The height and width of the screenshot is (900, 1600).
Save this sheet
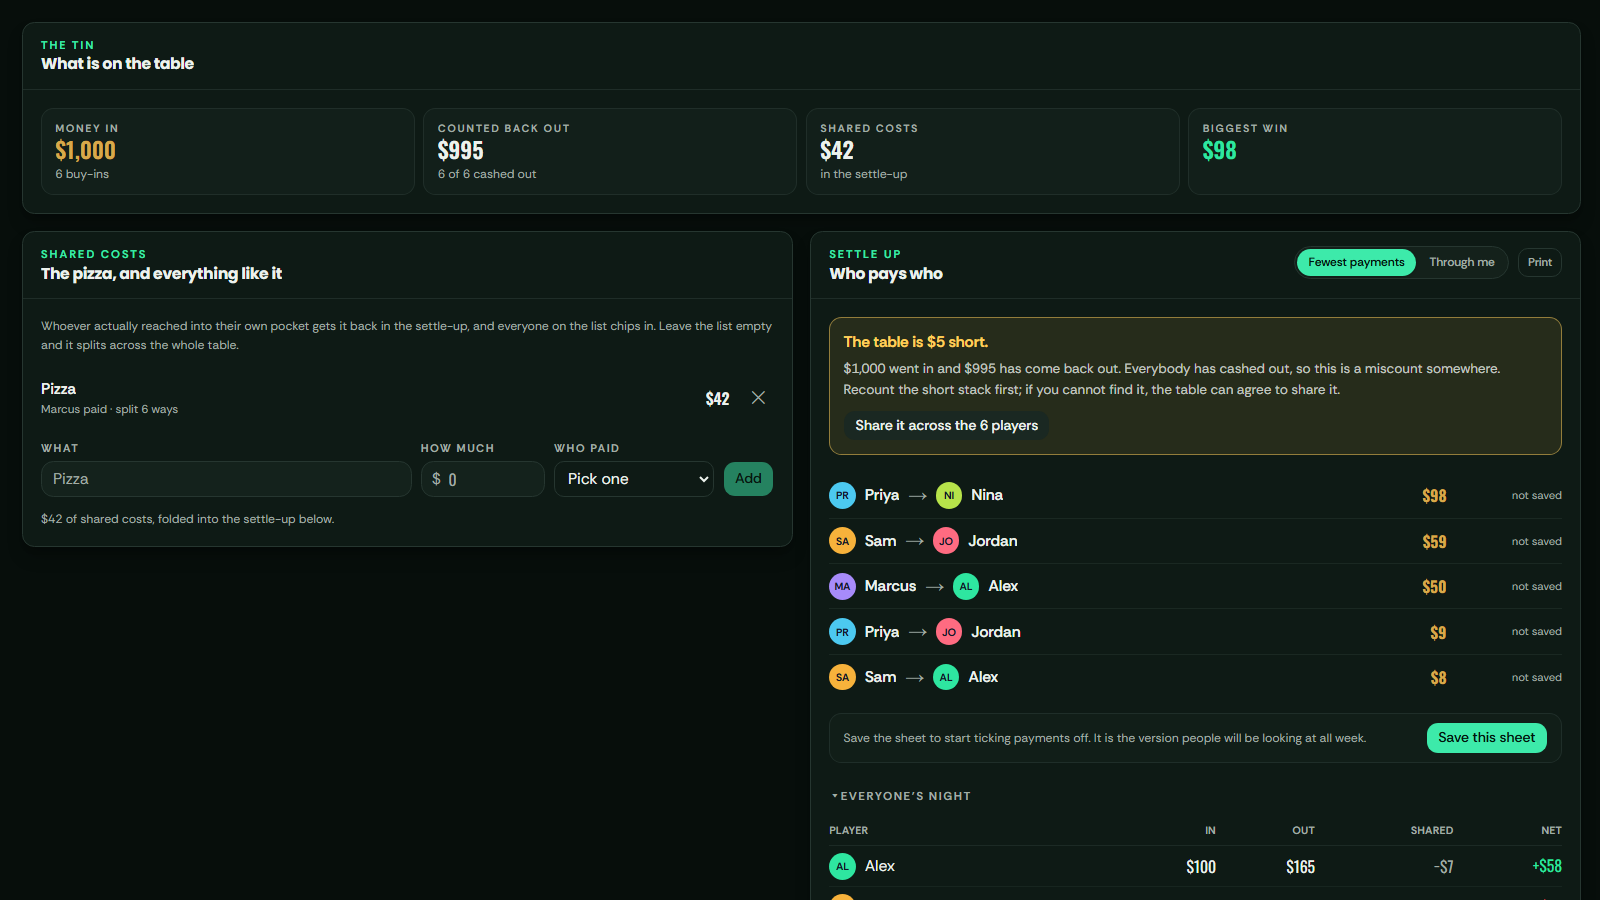[1486, 738]
